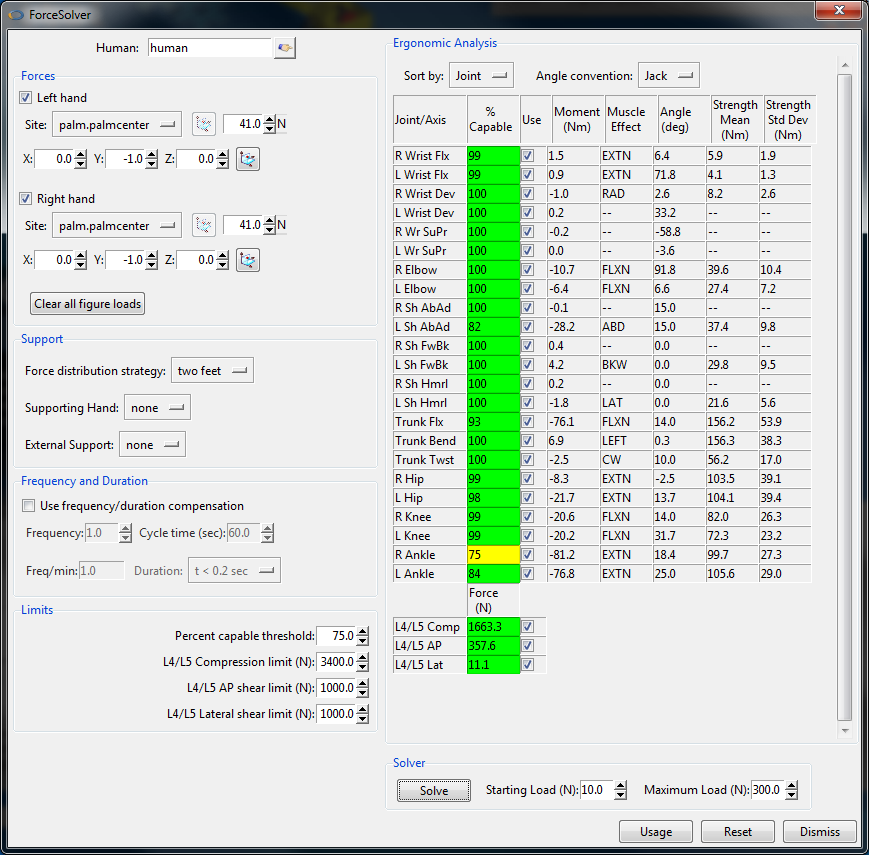Click the Trunk Bend row label
The width and height of the screenshot is (869, 855).
coord(430,441)
